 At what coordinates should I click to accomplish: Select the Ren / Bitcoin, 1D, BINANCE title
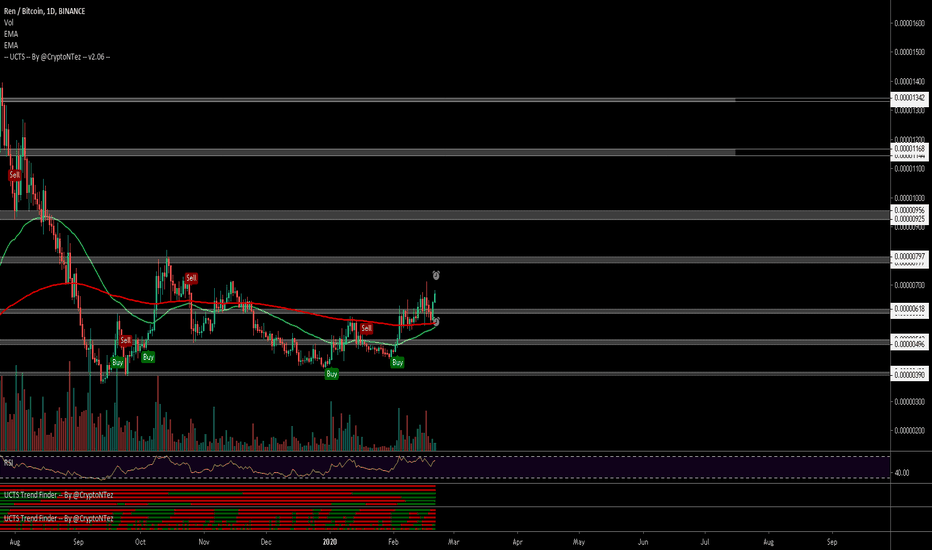(45, 11)
